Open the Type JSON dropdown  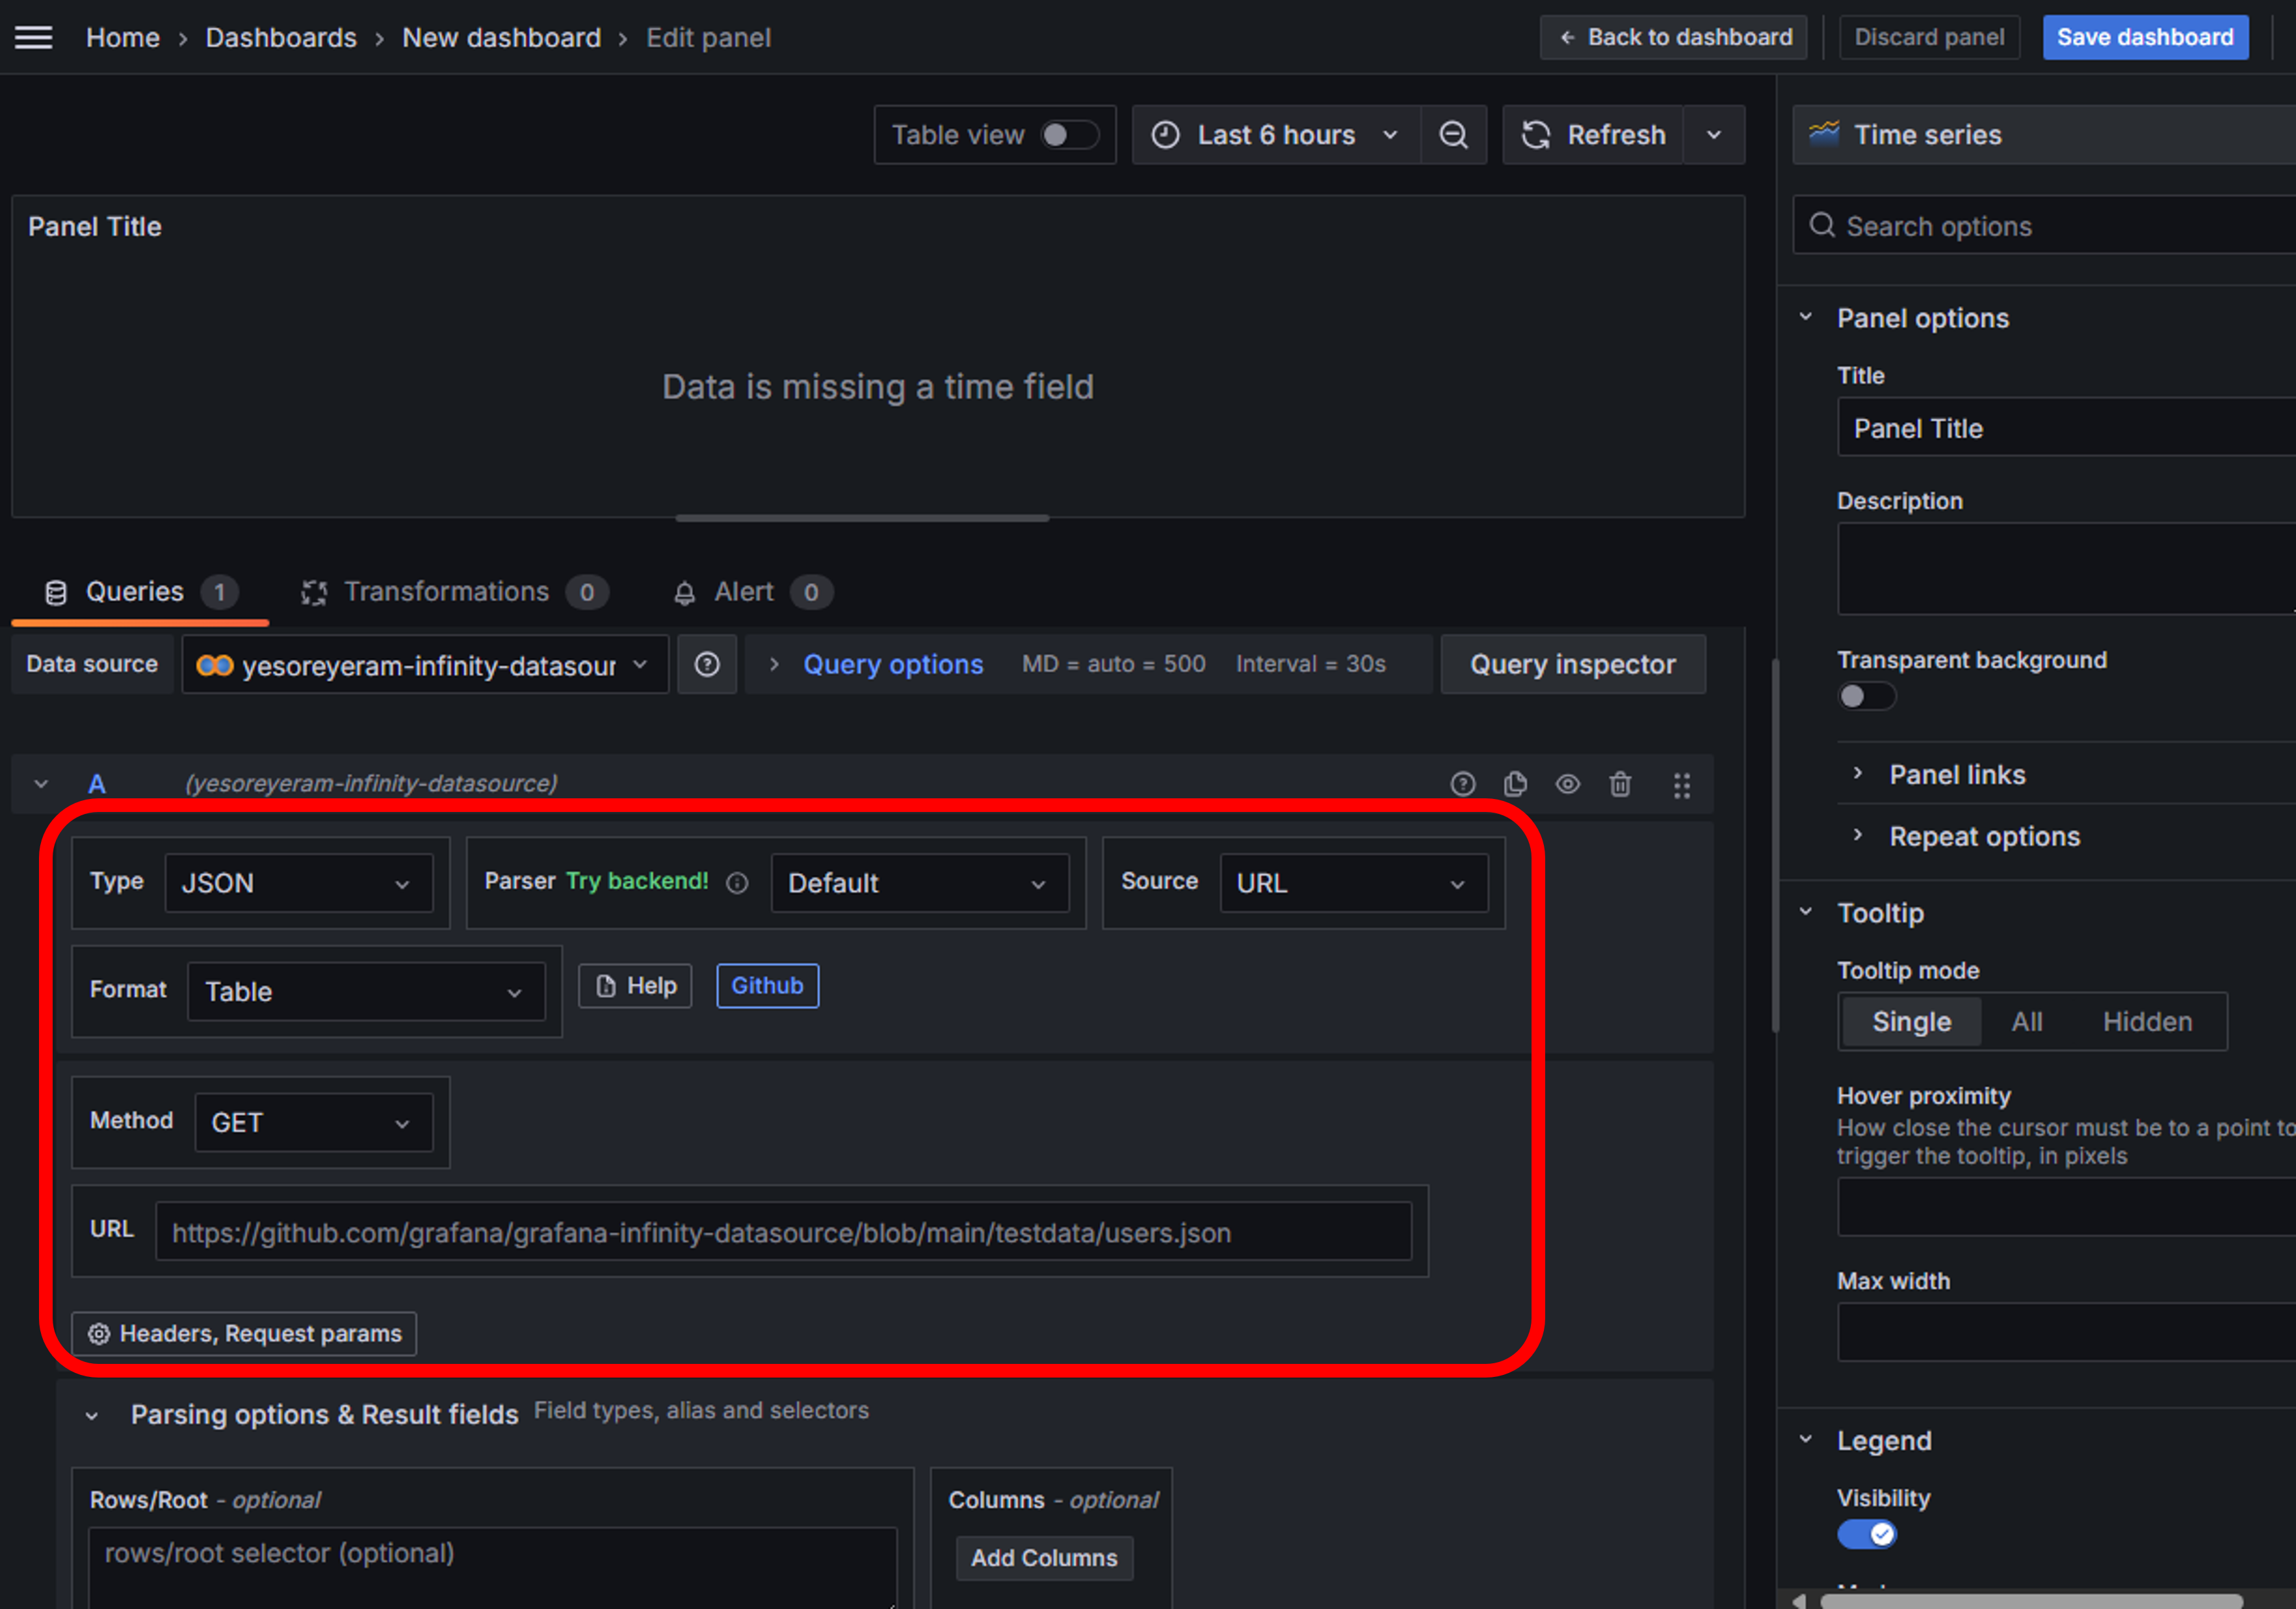(x=299, y=883)
